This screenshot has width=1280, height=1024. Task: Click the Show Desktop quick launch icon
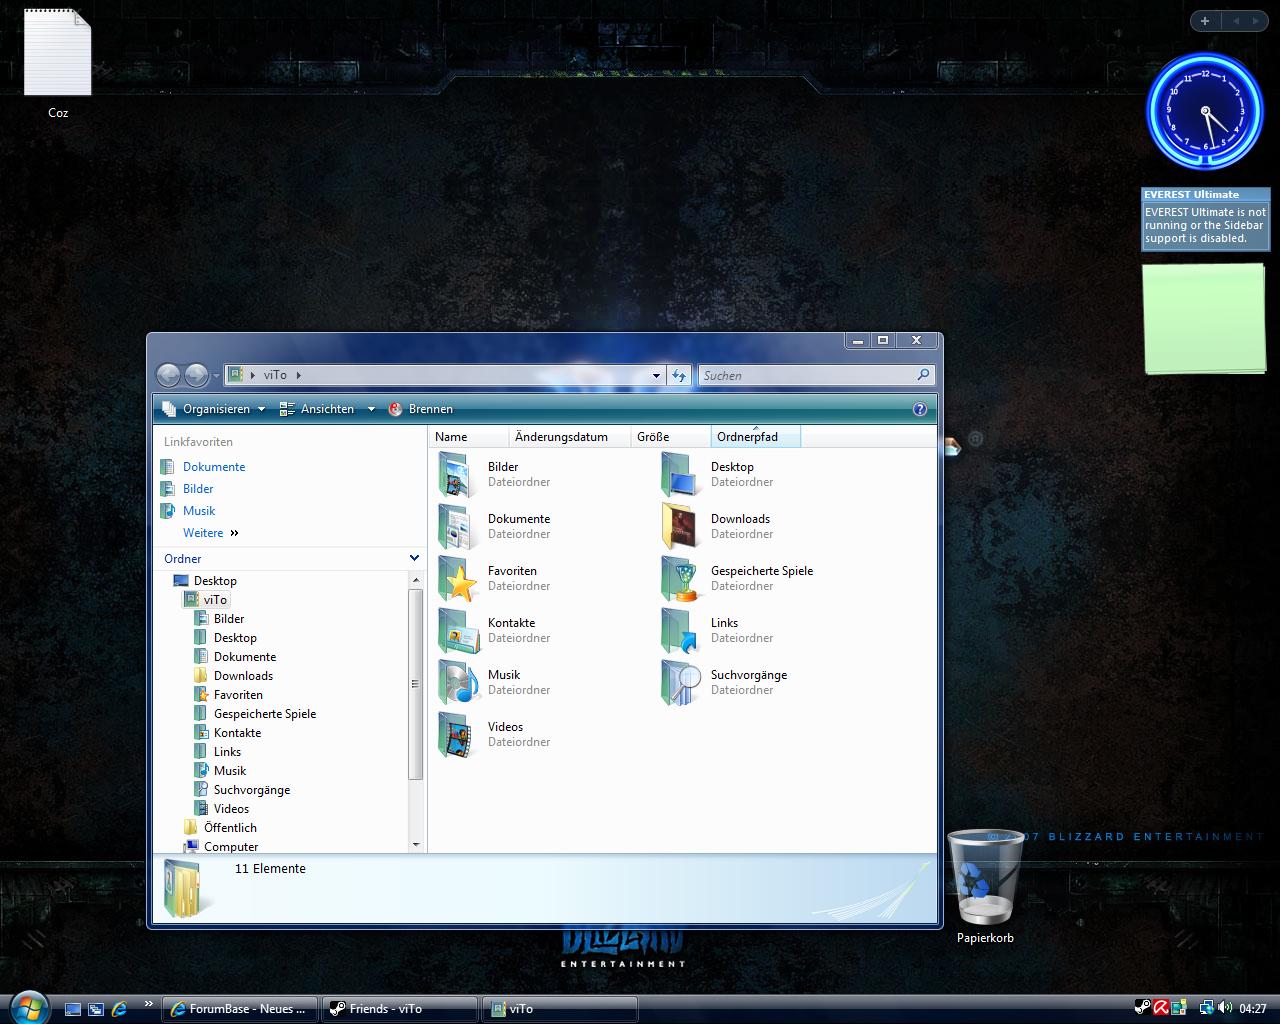(x=73, y=1009)
